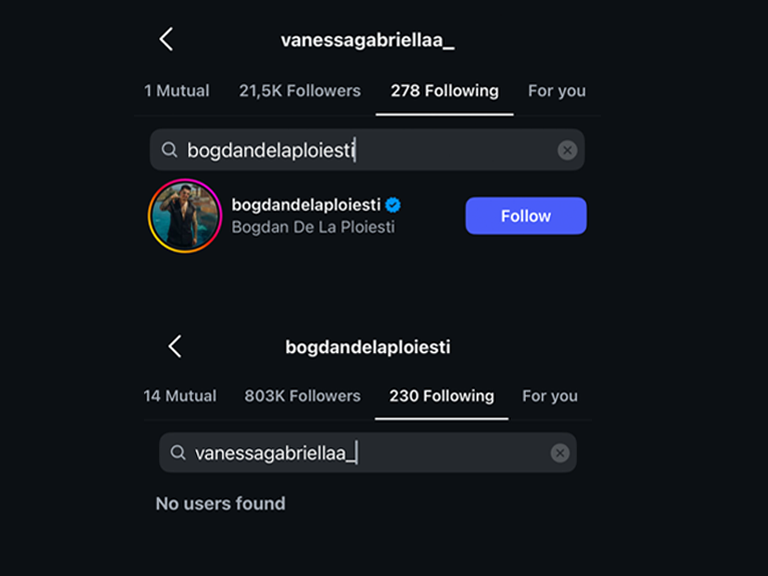The height and width of the screenshot is (576, 768).
Task: Click the bottom search magnifier icon
Action: pyautogui.click(x=178, y=453)
